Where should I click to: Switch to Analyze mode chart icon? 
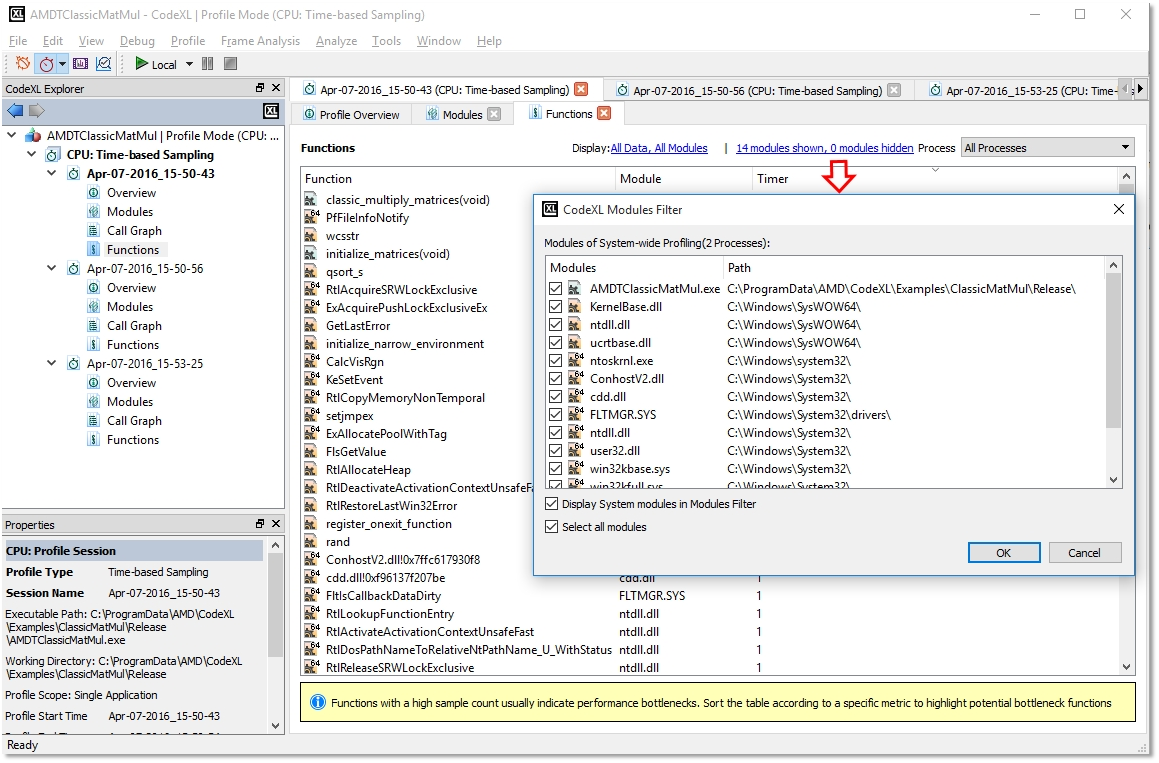(x=103, y=64)
